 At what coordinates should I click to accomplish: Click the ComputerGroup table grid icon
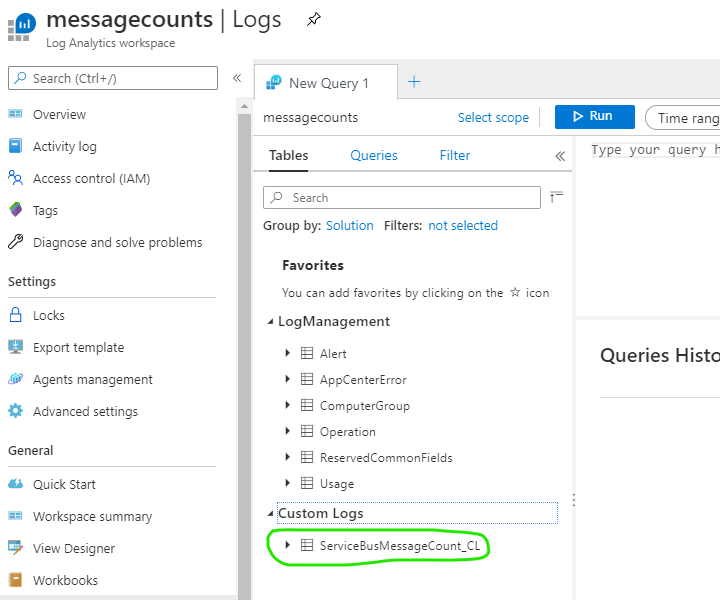tap(307, 405)
